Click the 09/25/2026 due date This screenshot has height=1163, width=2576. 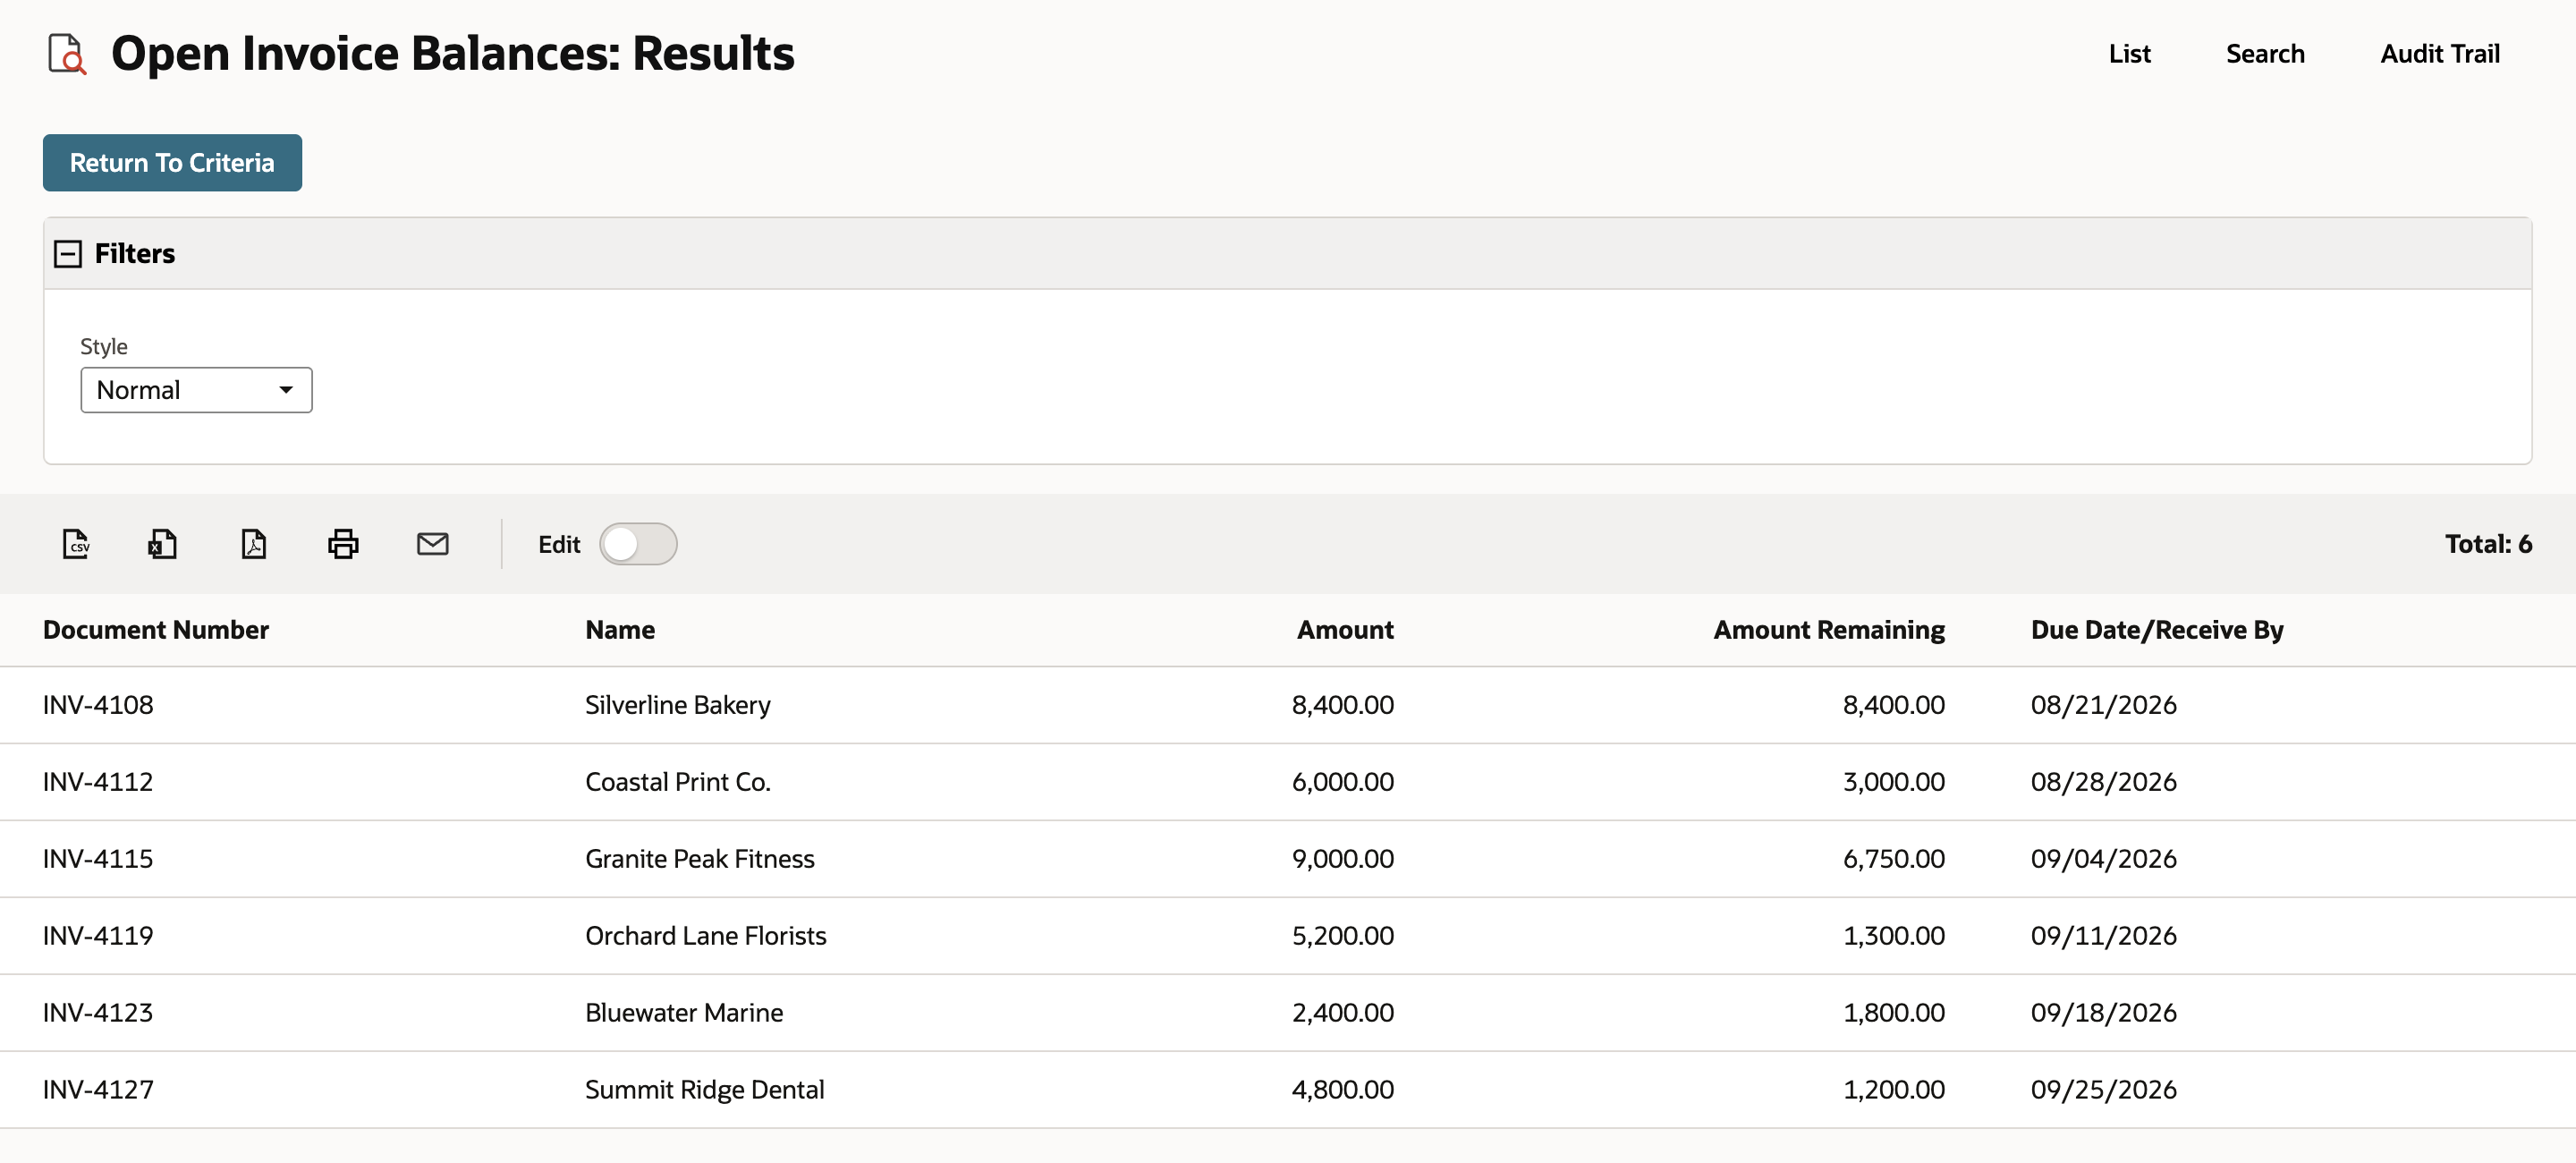coord(2104,1090)
